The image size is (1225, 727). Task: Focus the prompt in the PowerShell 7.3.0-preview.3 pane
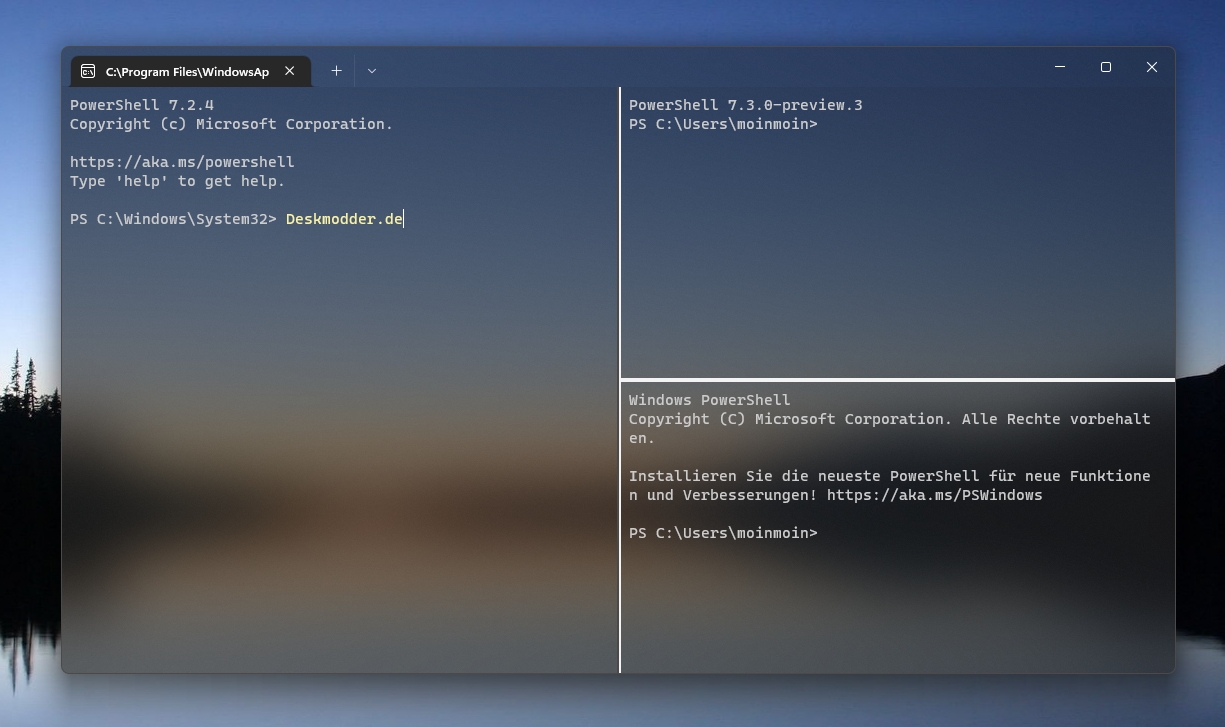click(723, 124)
